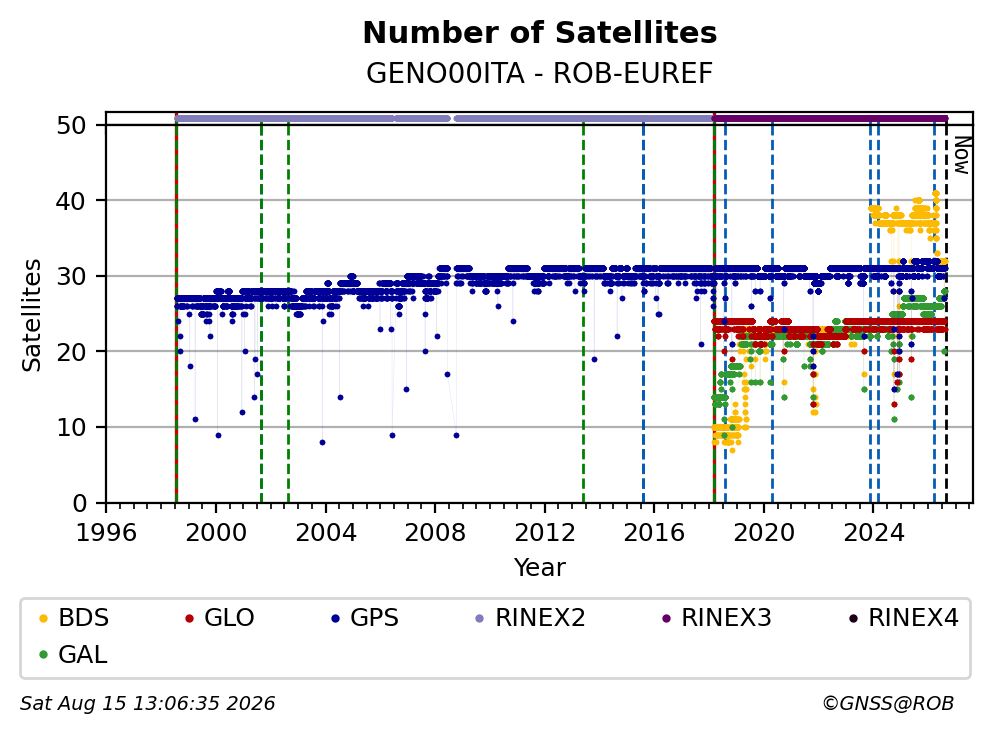
Task: Click the GPS blue legend marker
Action: coord(335,618)
